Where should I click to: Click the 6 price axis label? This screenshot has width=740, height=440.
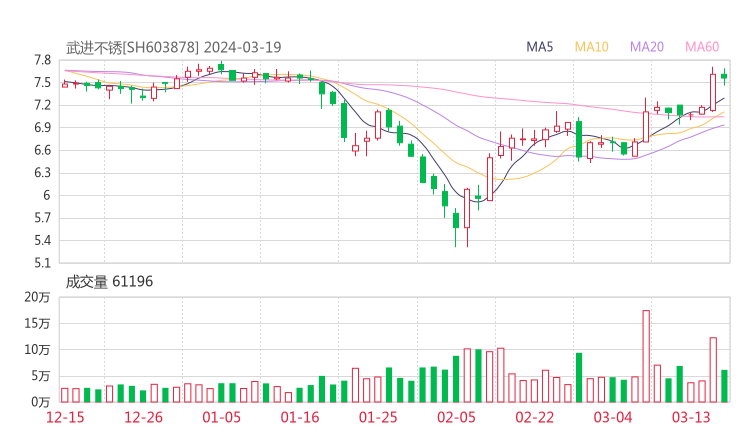click(x=46, y=195)
